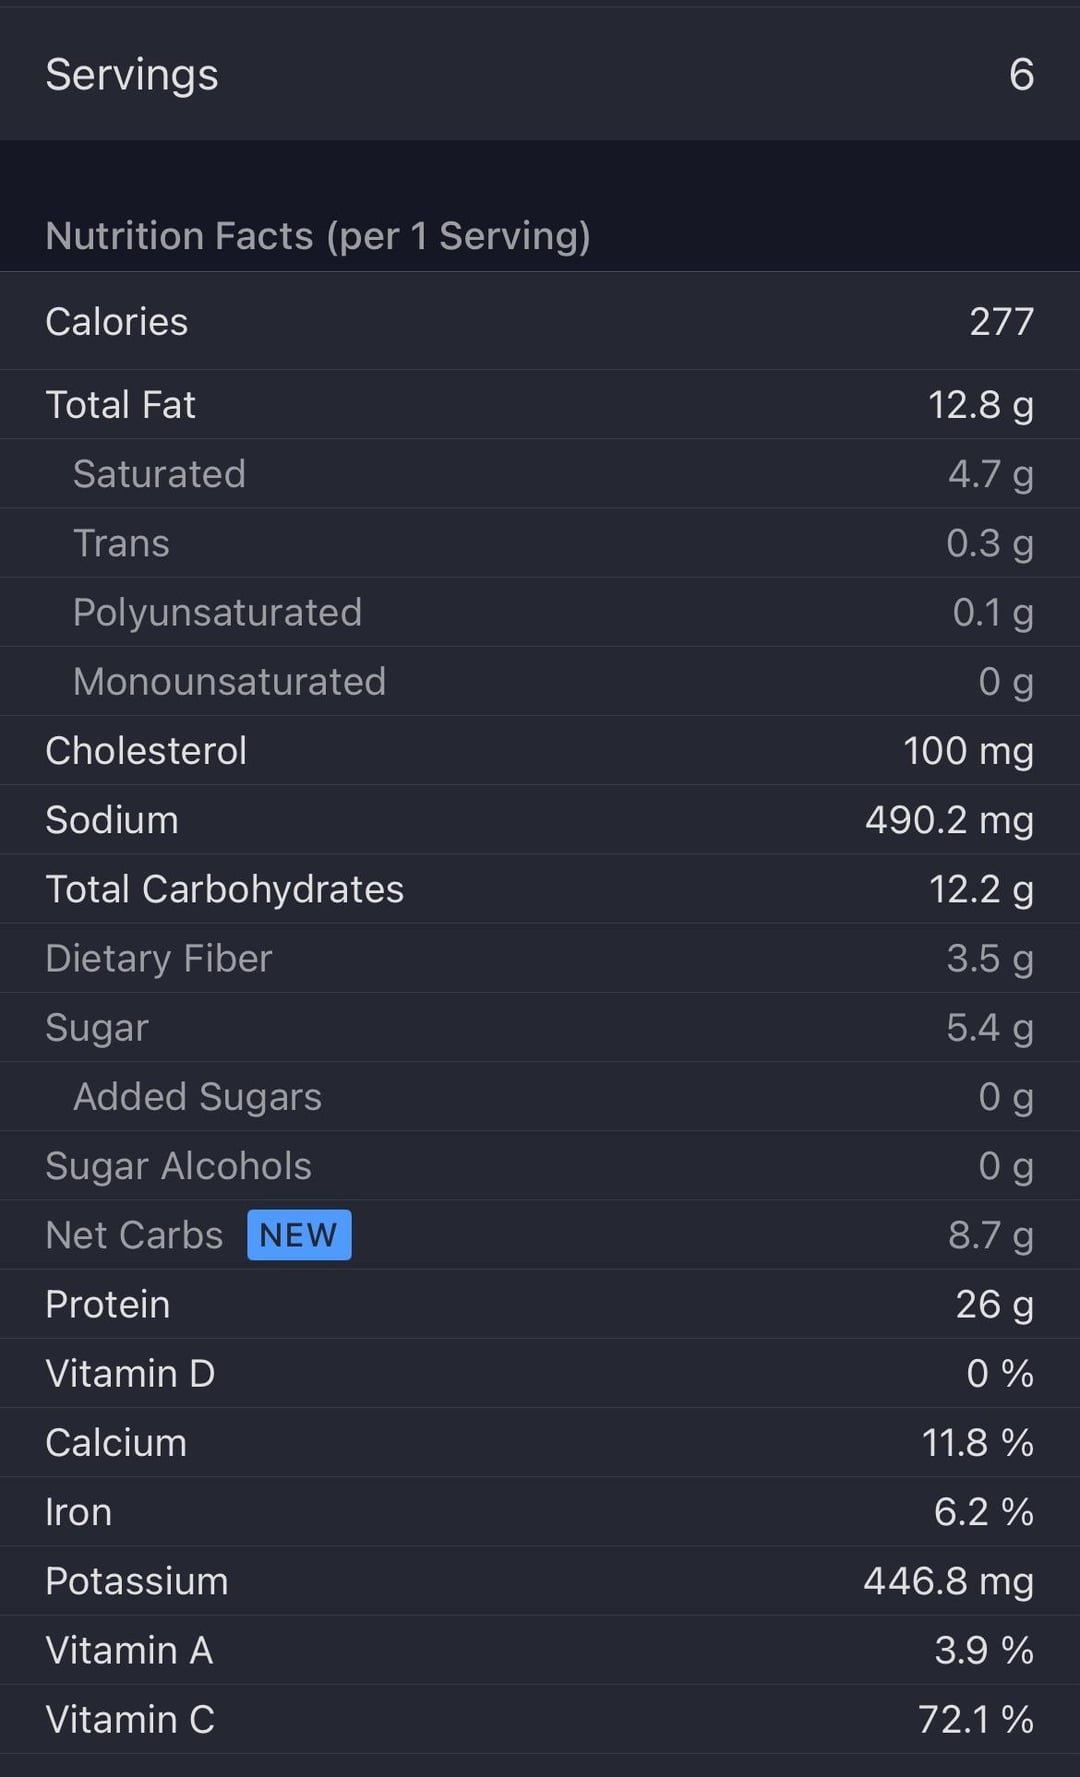Click the Protein value 26 g

click(x=994, y=1304)
